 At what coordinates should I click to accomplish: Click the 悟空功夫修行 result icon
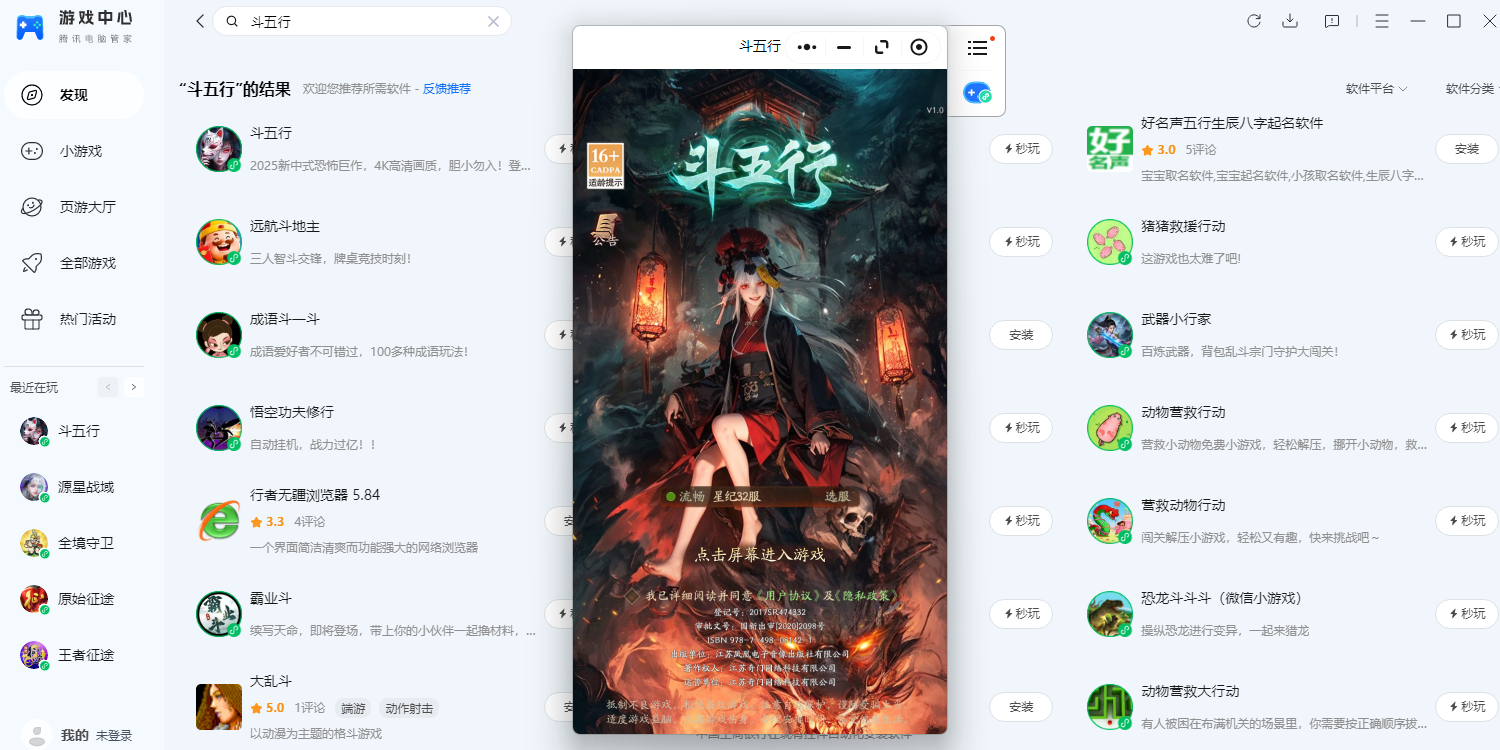(219, 428)
